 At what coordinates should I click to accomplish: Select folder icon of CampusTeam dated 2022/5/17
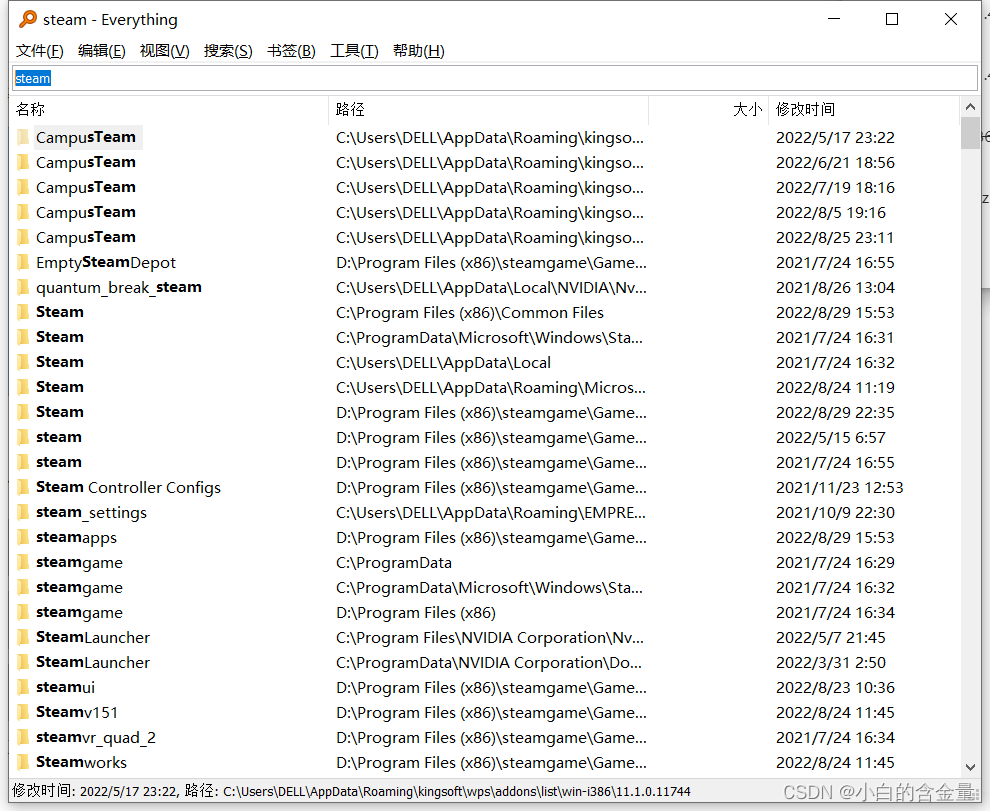pos(23,137)
